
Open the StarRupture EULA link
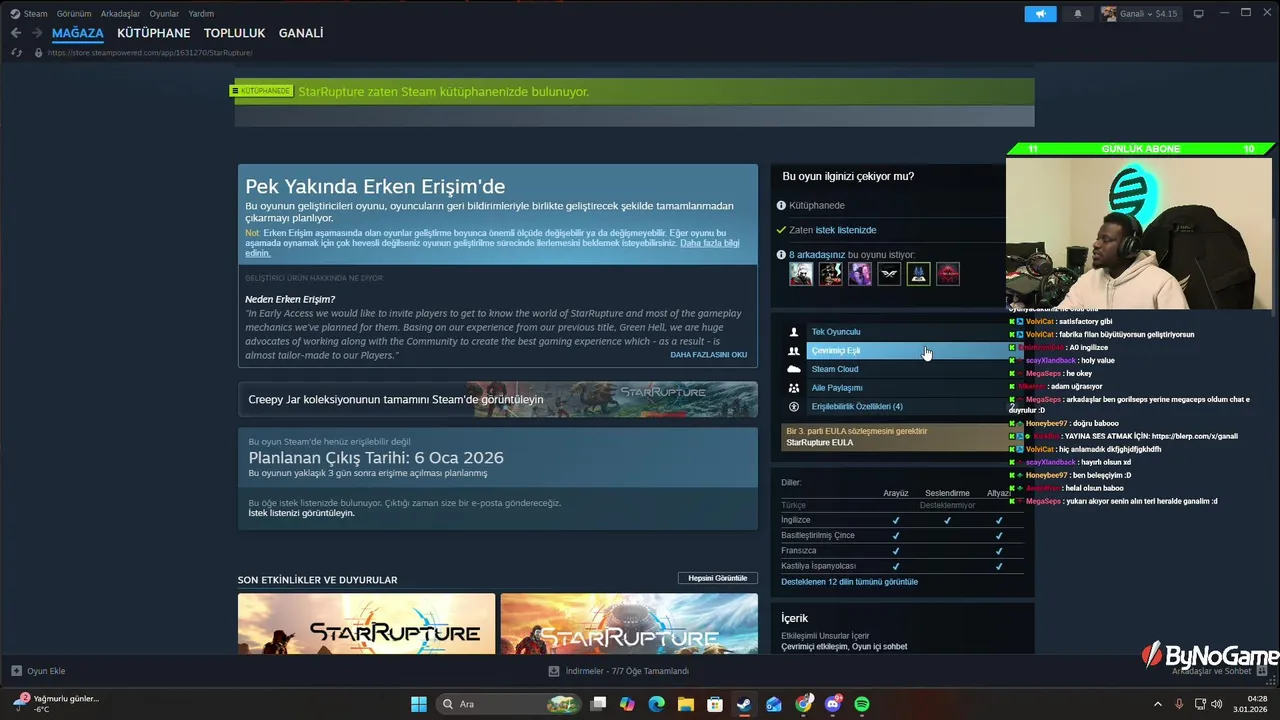(x=820, y=442)
